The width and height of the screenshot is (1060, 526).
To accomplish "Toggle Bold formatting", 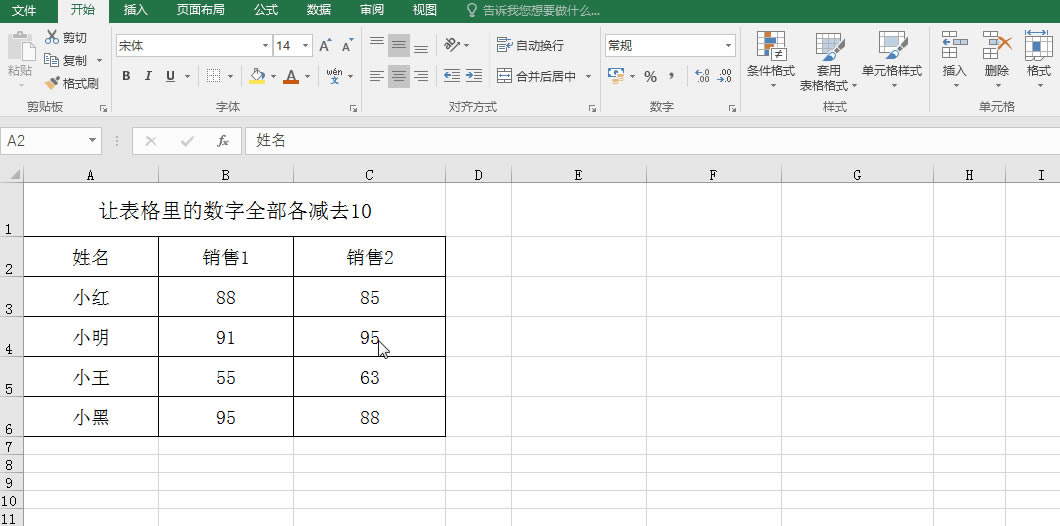I will [x=126, y=76].
